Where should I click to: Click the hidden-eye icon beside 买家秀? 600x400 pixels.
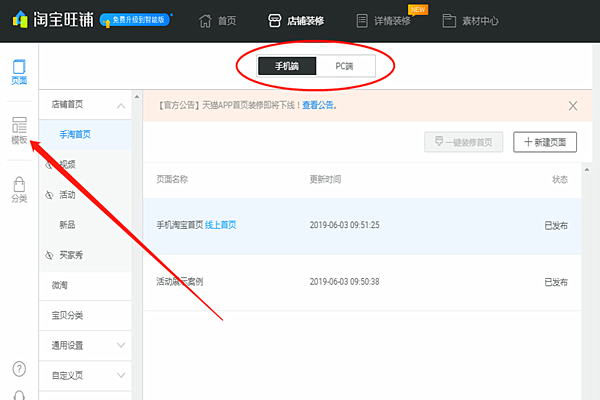(x=50, y=255)
